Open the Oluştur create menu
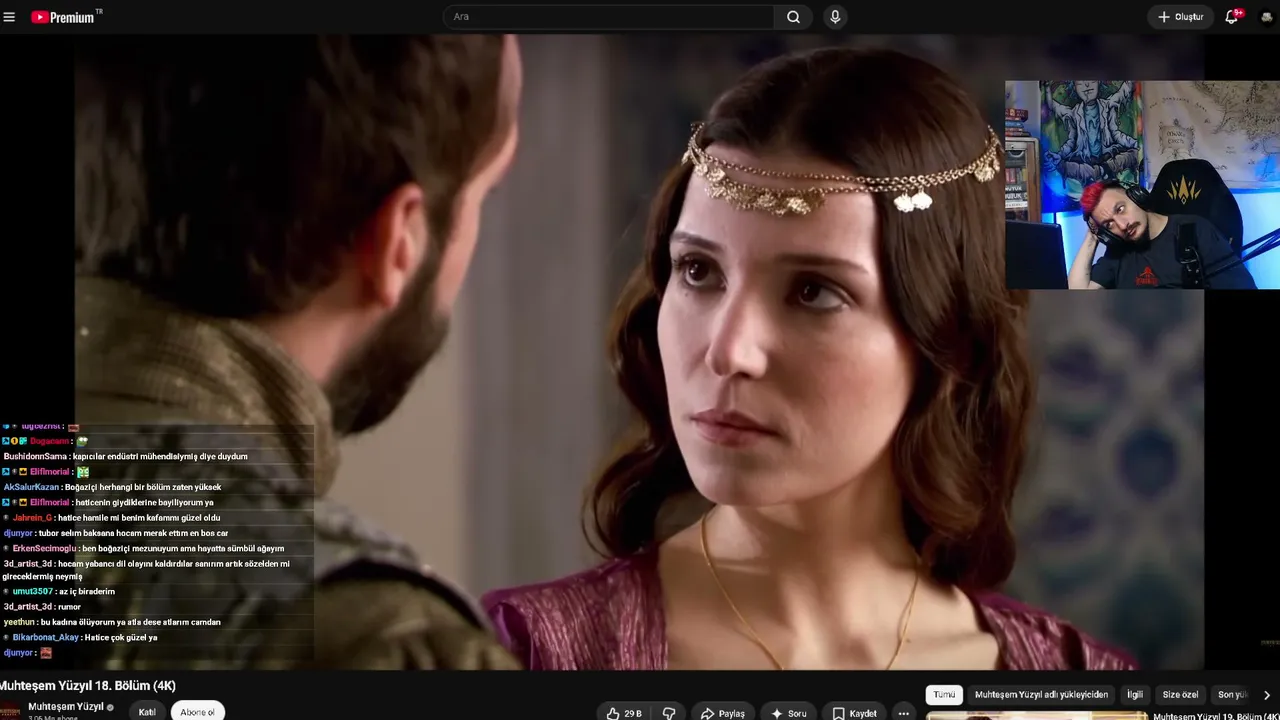The width and height of the screenshot is (1280, 720). (x=1180, y=17)
